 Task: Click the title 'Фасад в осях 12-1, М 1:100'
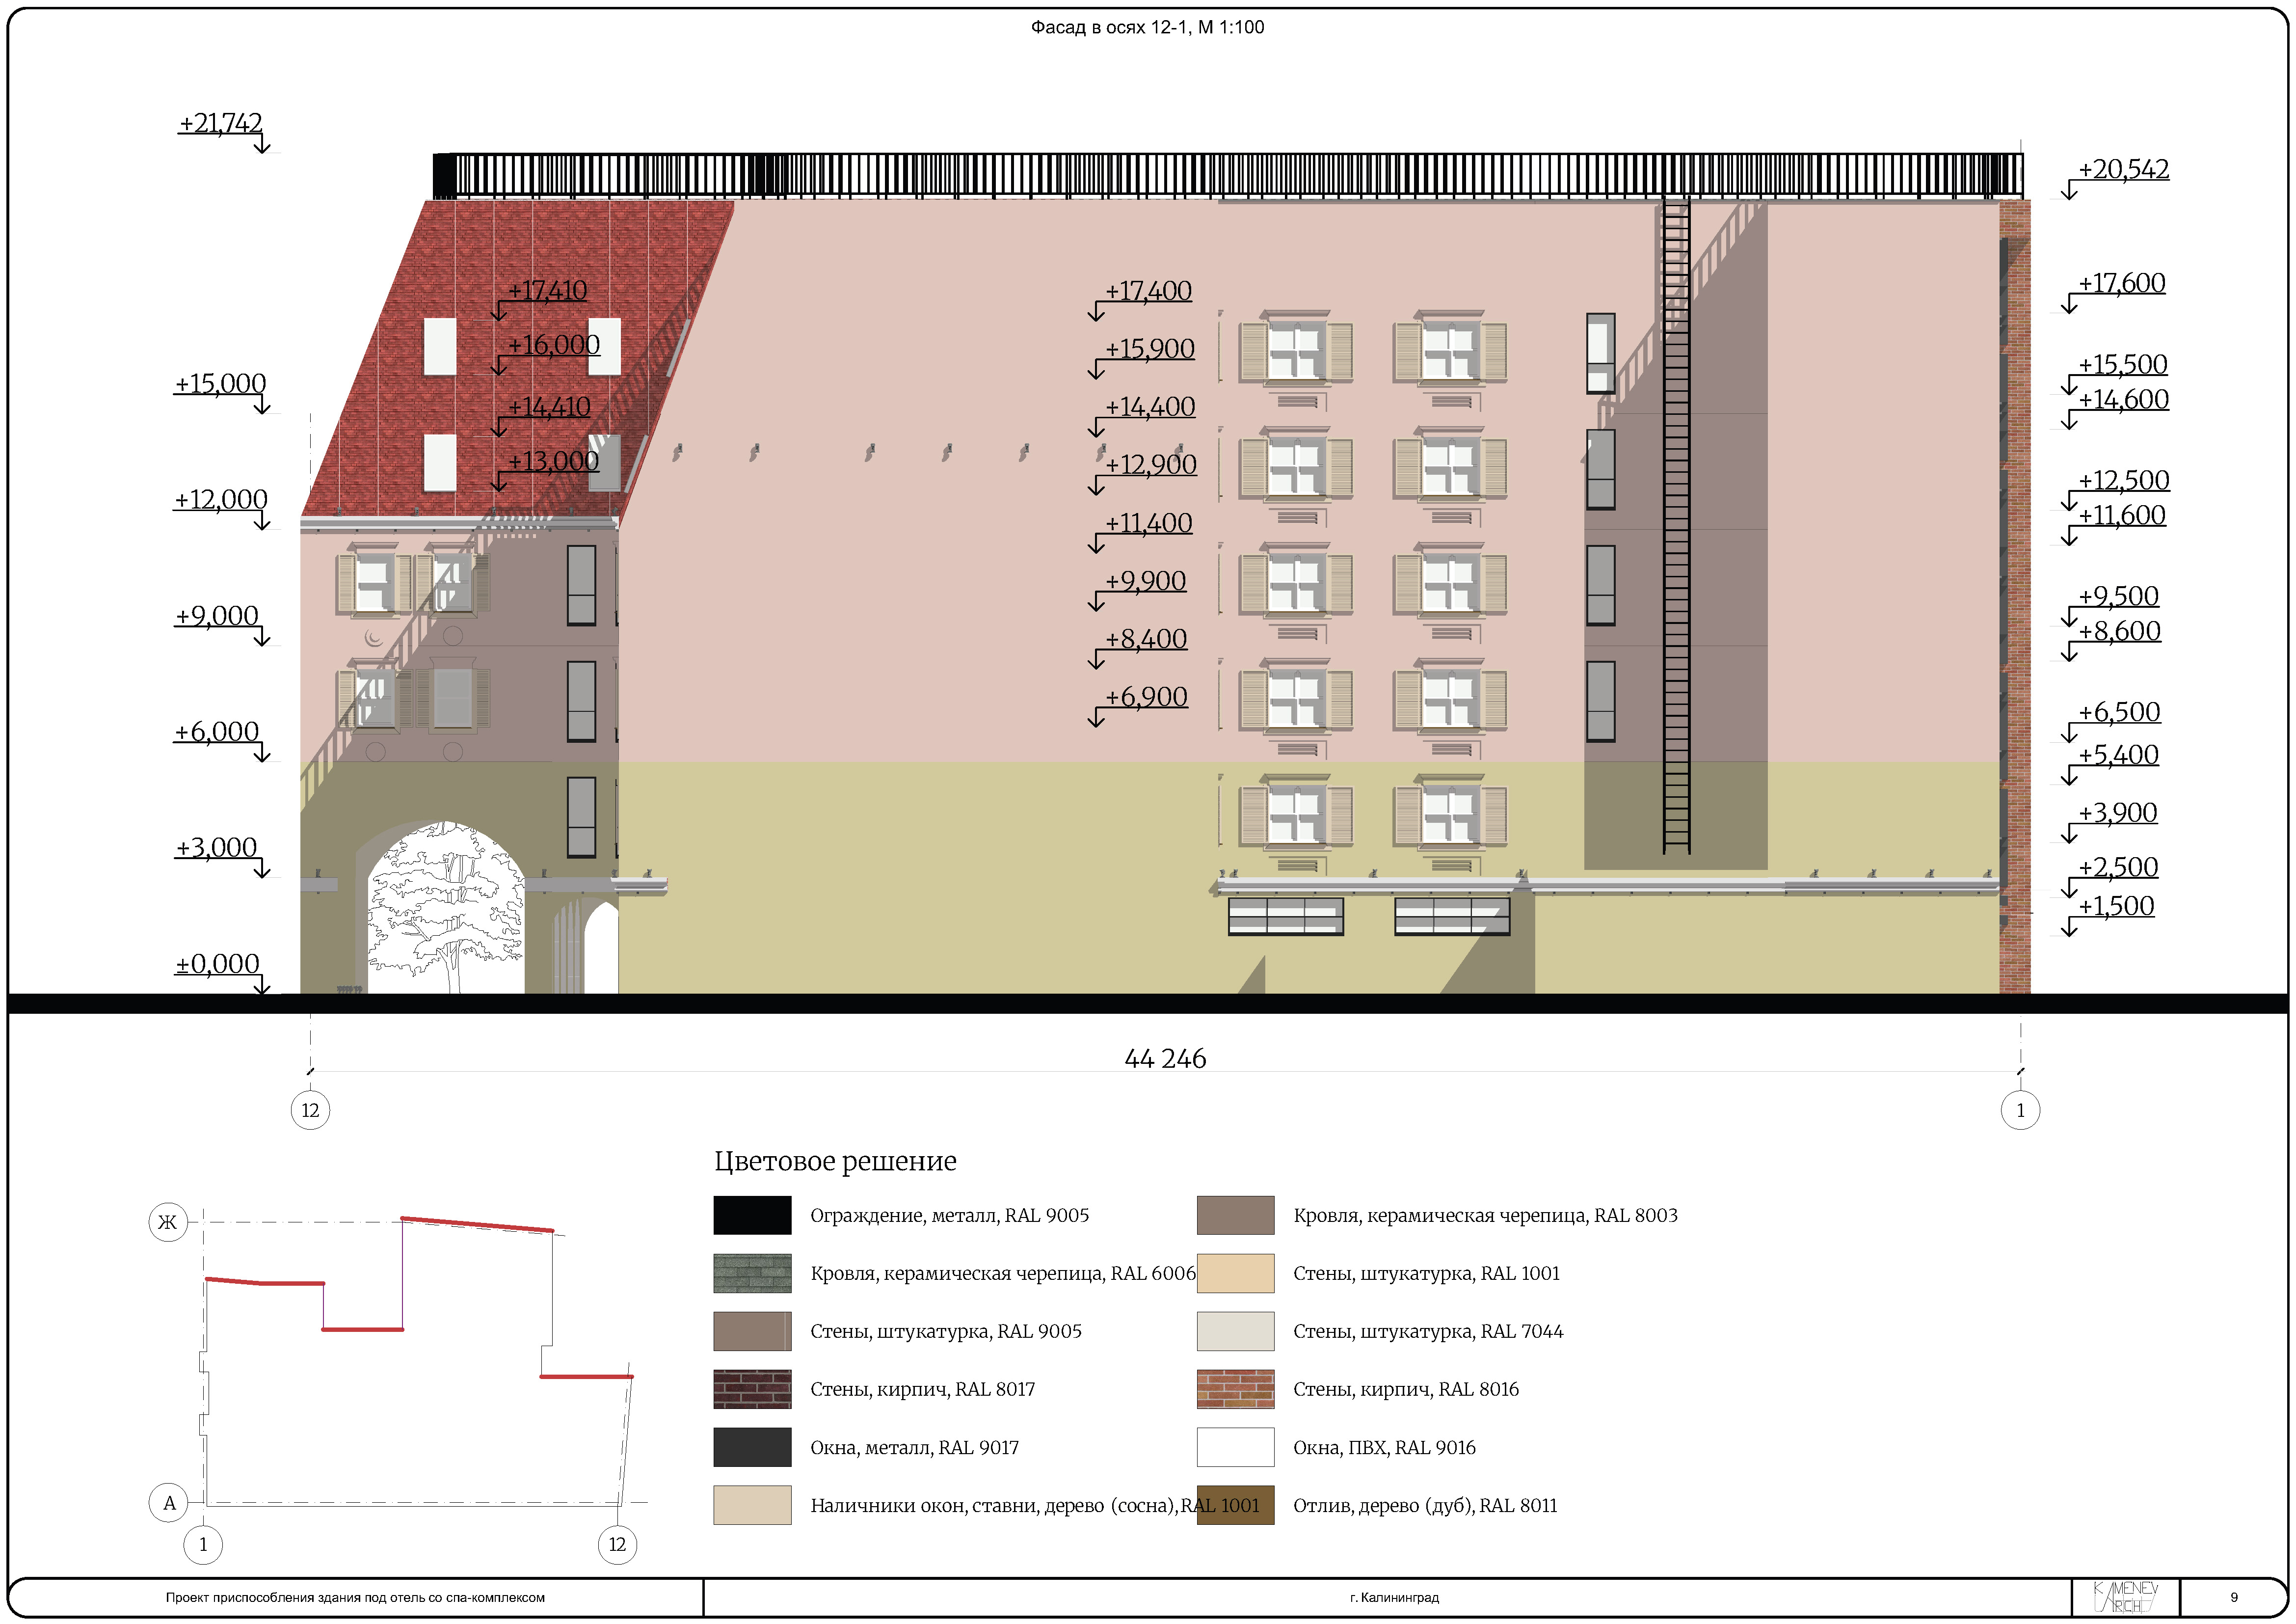(1147, 28)
